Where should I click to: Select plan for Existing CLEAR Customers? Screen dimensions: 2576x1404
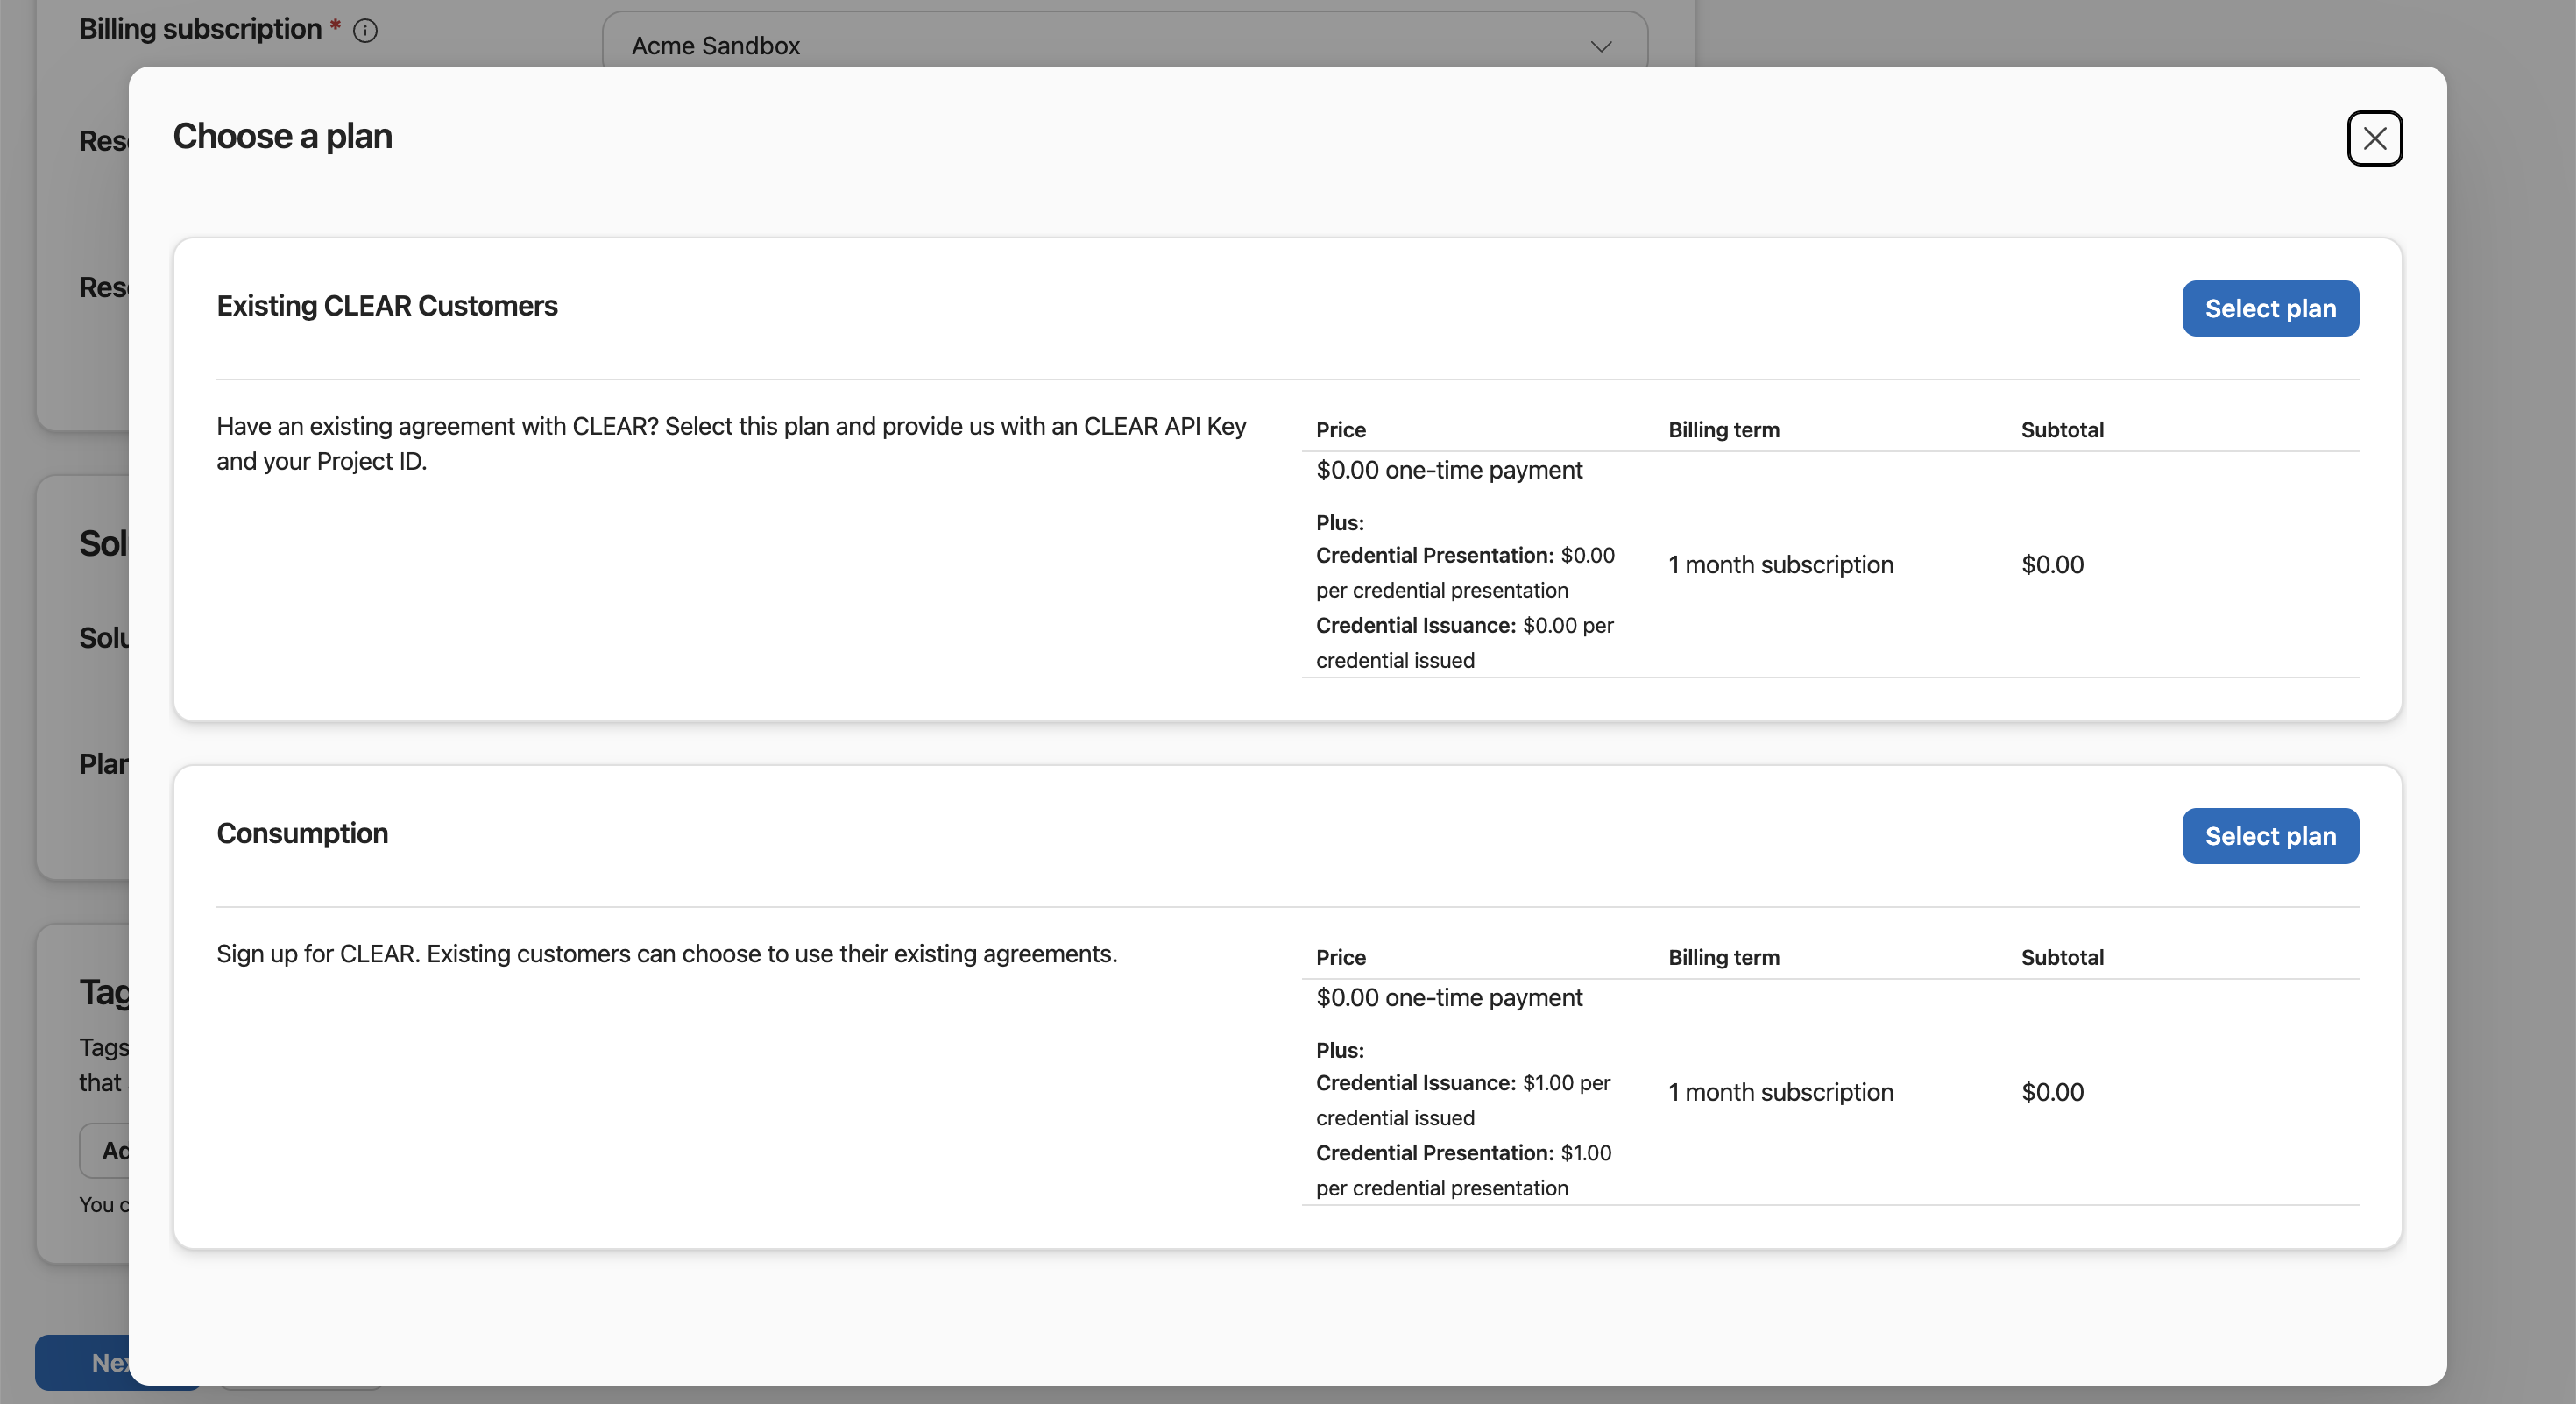[x=2270, y=308]
